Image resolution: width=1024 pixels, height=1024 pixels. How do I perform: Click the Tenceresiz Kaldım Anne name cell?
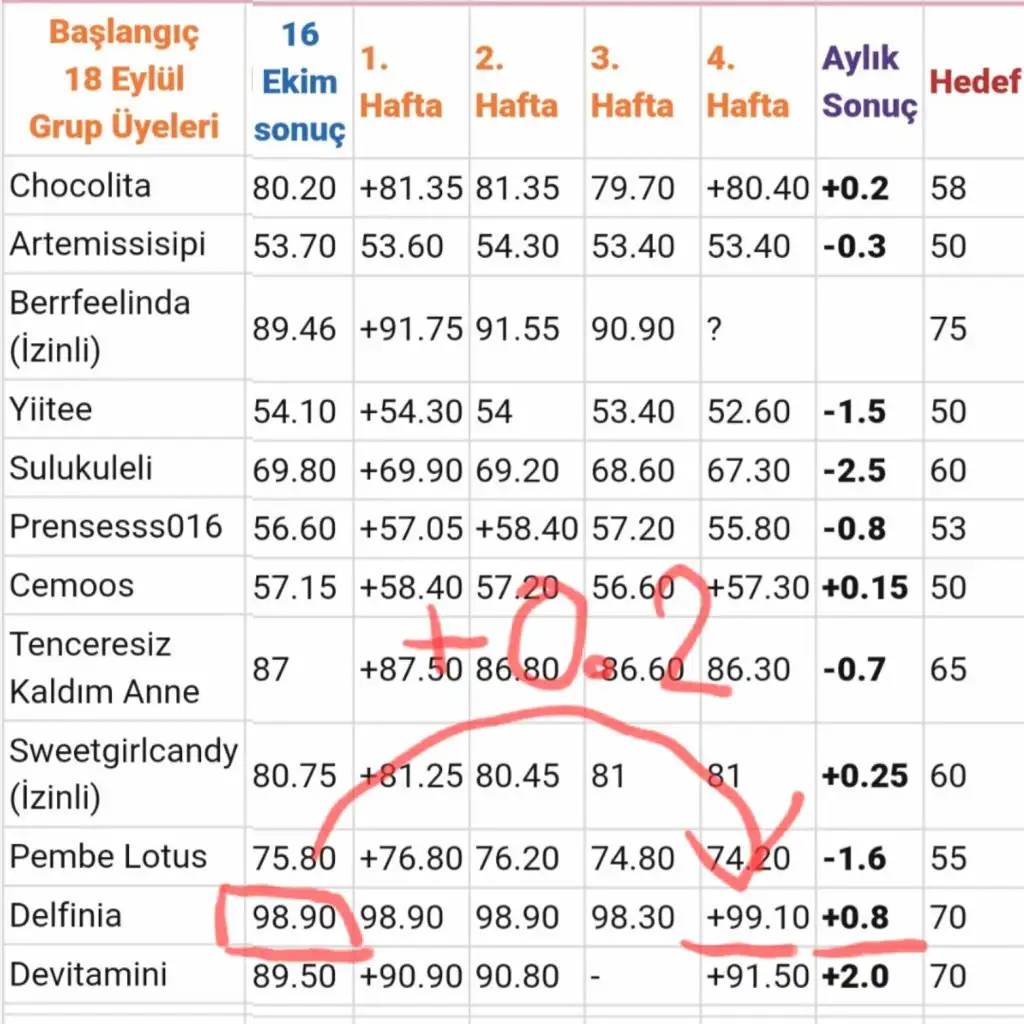pyautogui.click(x=104, y=668)
